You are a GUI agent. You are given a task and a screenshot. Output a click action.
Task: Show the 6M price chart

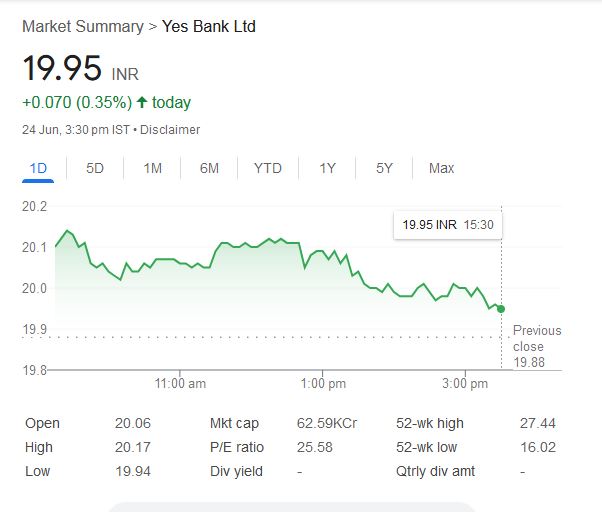coord(209,168)
